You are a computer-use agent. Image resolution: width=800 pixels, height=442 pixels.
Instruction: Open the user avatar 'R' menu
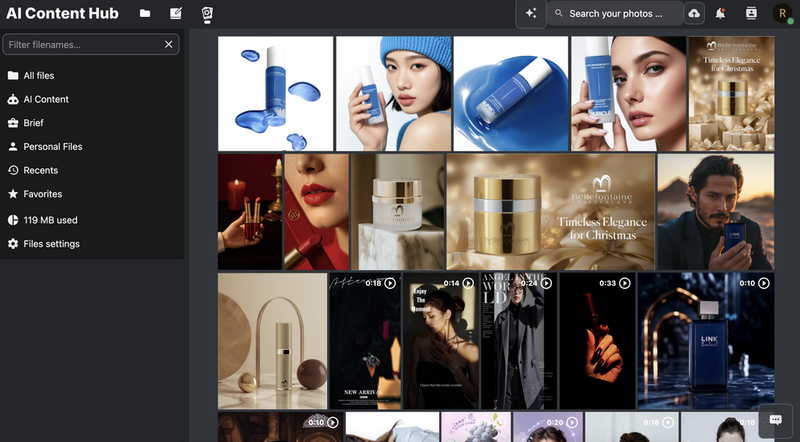782,14
